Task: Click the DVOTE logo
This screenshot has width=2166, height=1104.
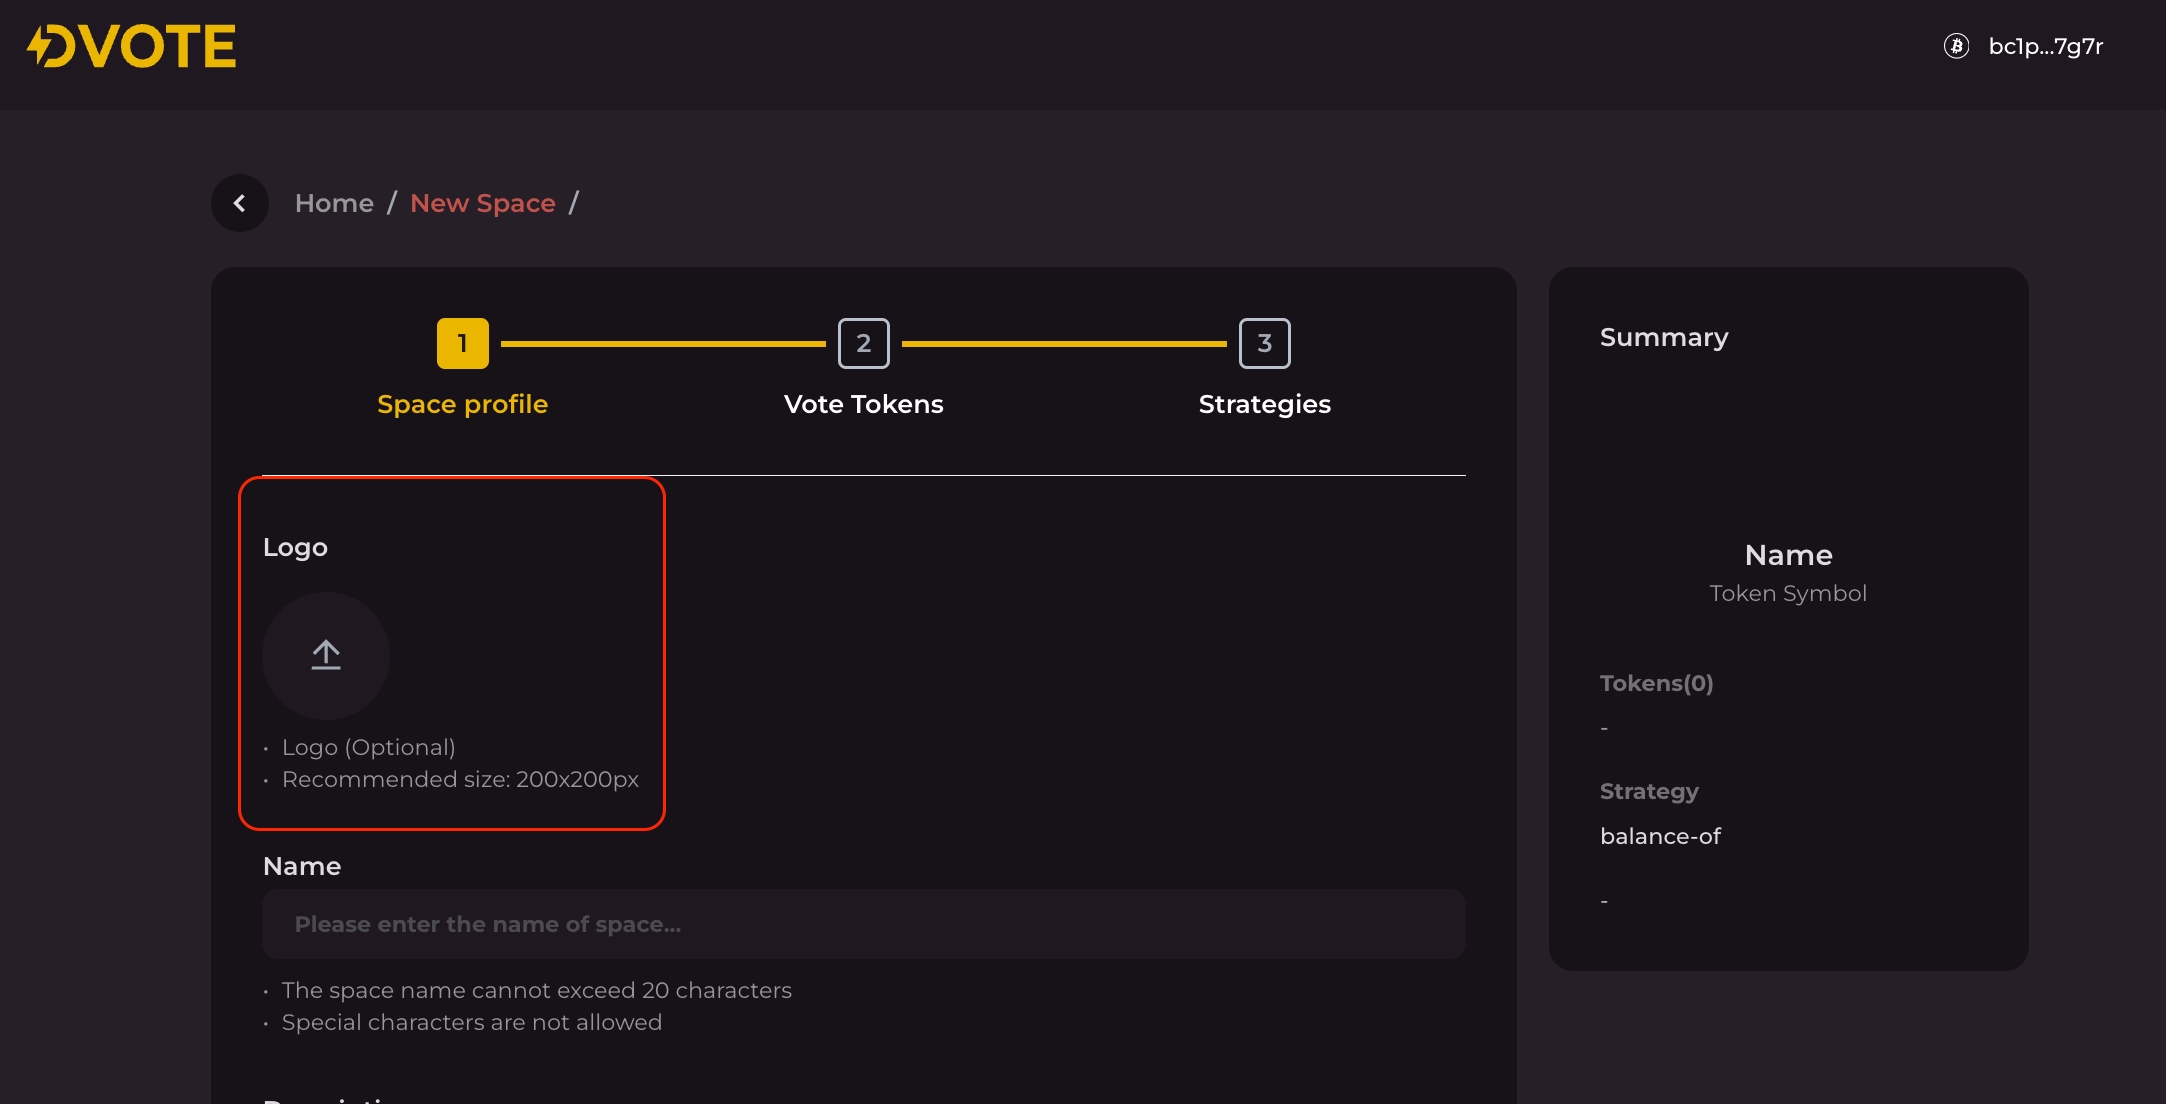Action: (x=132, y=46)
